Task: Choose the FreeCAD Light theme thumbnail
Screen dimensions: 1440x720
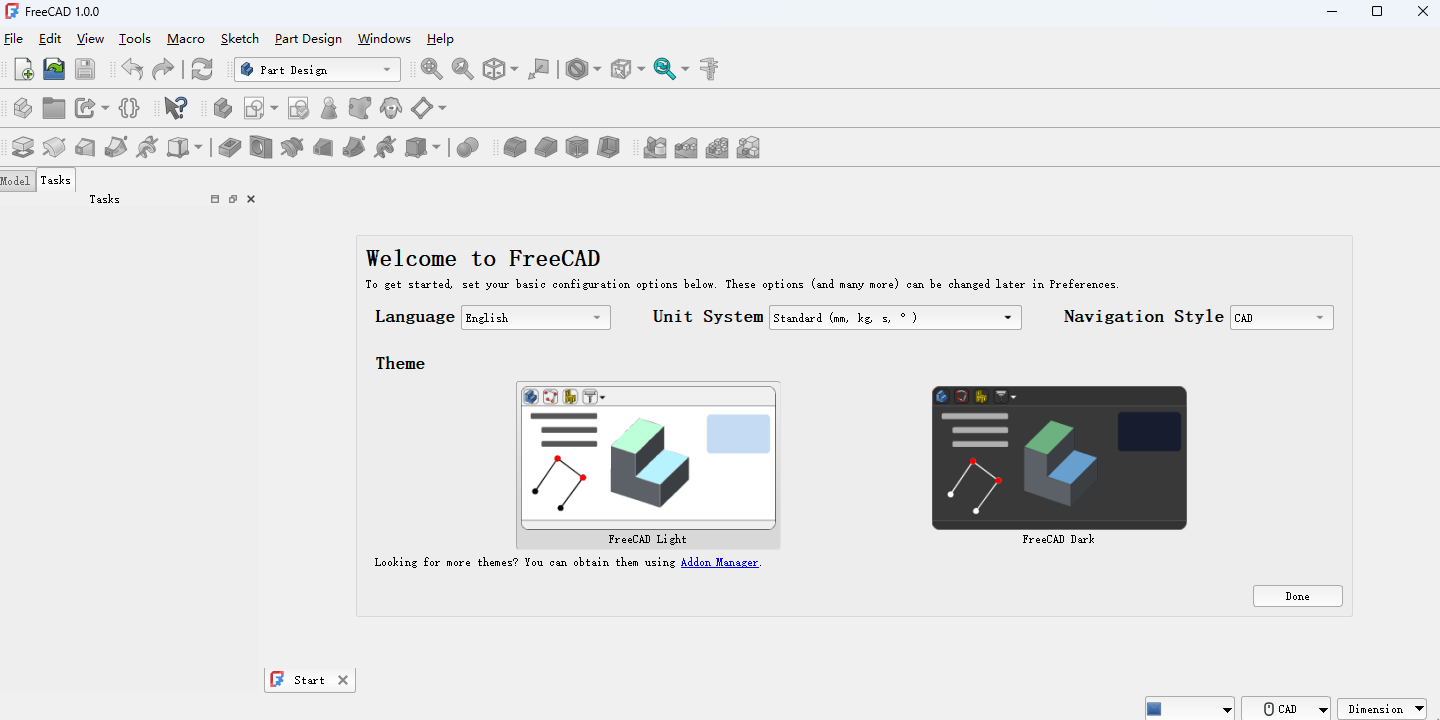Action: coord(648,464)
